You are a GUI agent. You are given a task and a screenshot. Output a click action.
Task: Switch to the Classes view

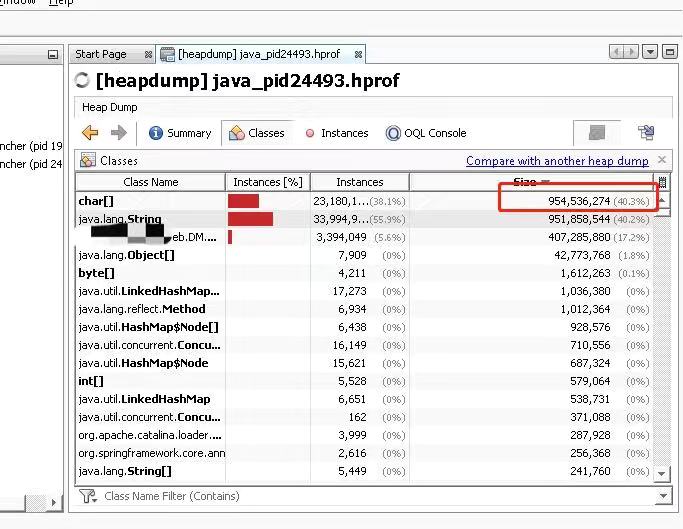coord(257,133)
